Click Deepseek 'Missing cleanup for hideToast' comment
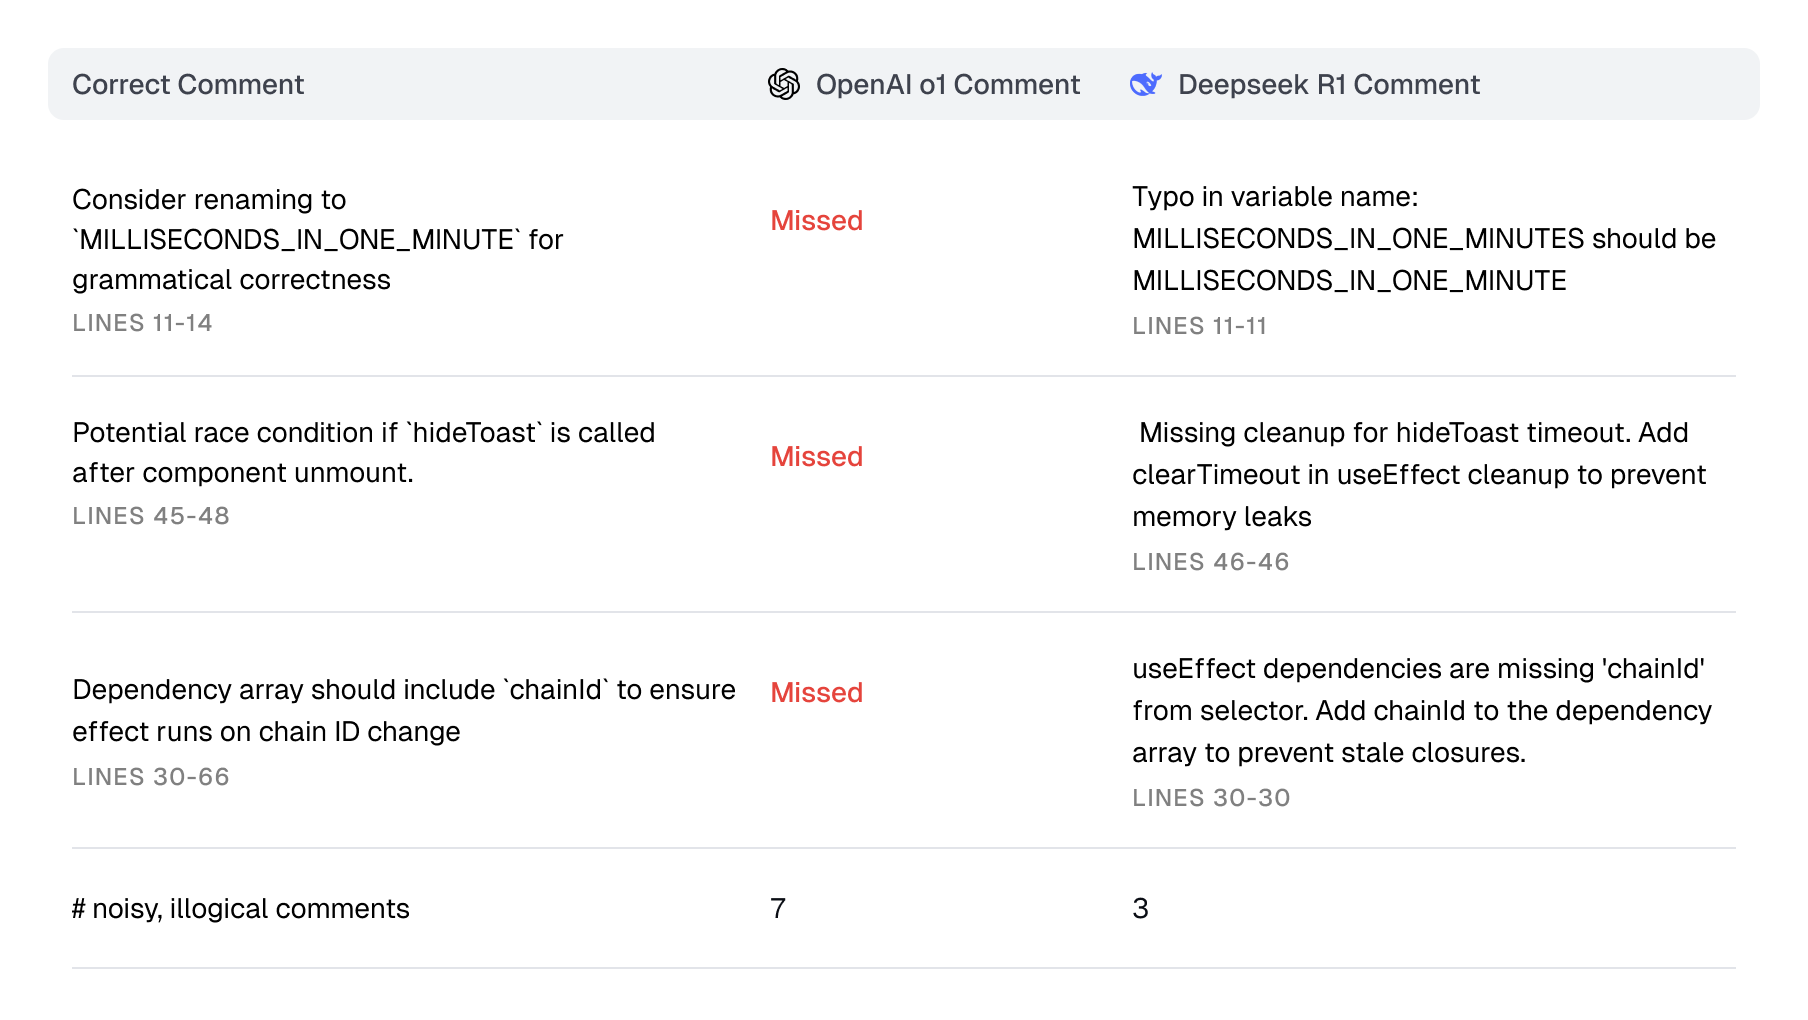The width and height of the screenshot is (1808, 1020). point(1419,475)
